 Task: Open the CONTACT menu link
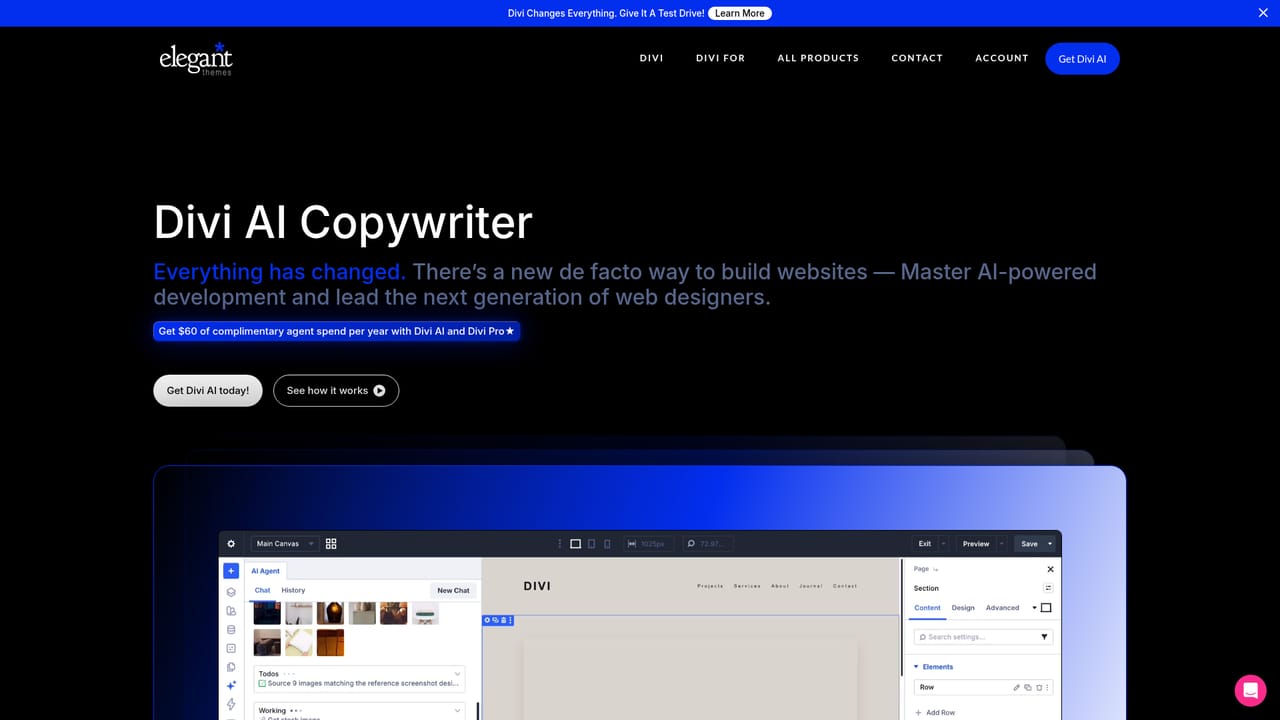(x=917, y=58)
